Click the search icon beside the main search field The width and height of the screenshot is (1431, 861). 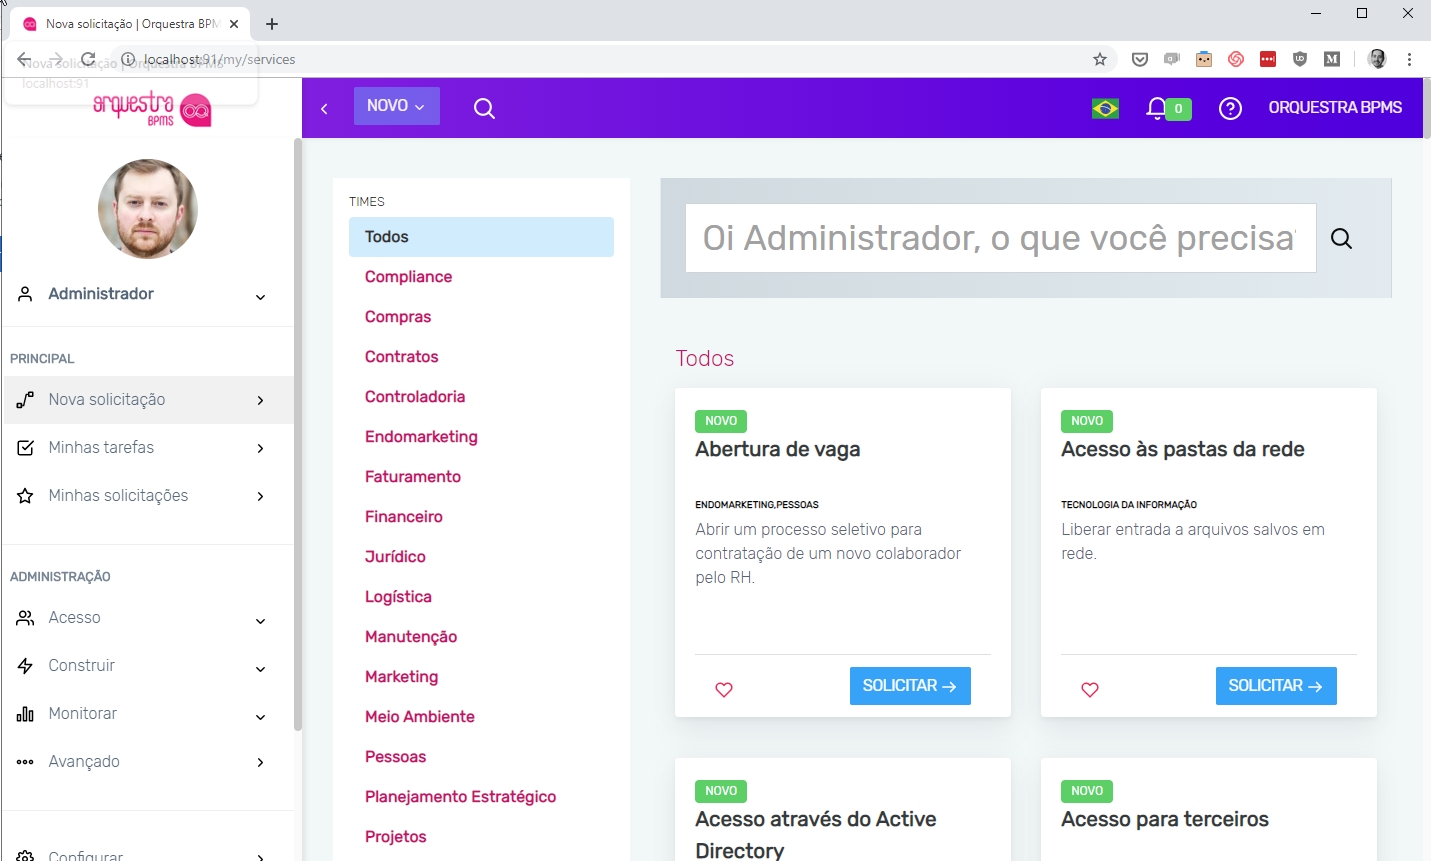click(x=1341, y=238)
